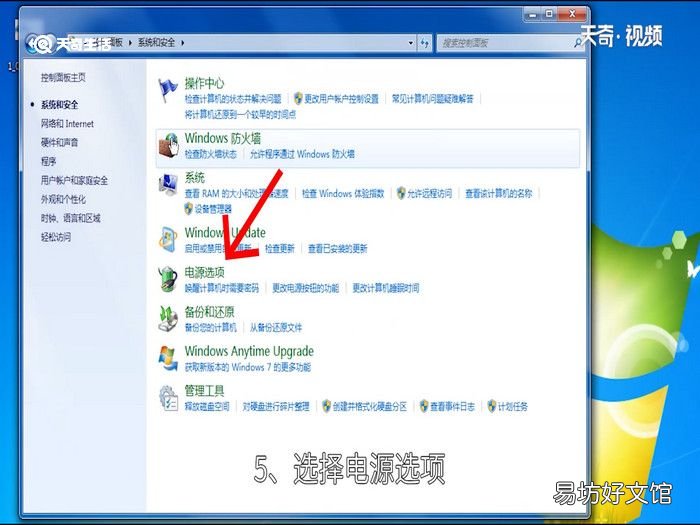Click 从备份还原文件 link
Viewport: 700px width, 525px height.
click(x=276, y=328)
